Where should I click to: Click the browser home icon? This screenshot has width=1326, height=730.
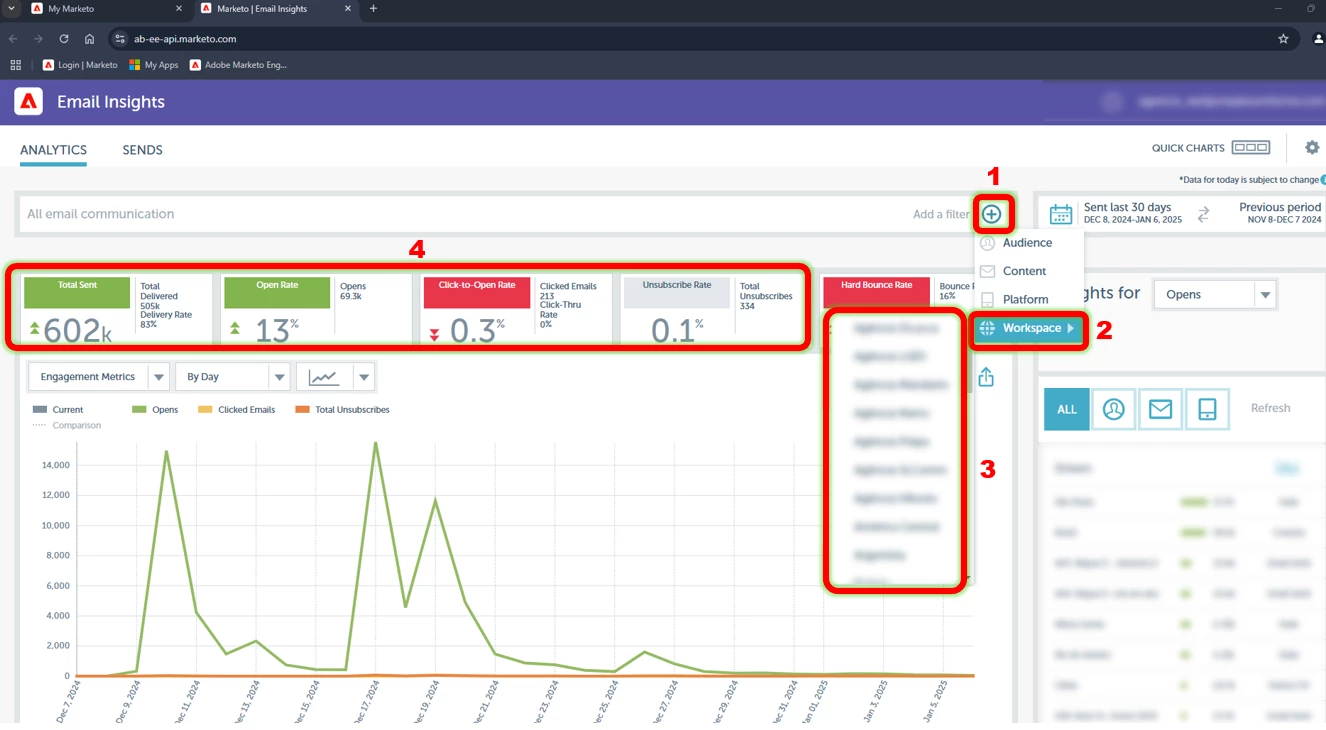point(89,39)
